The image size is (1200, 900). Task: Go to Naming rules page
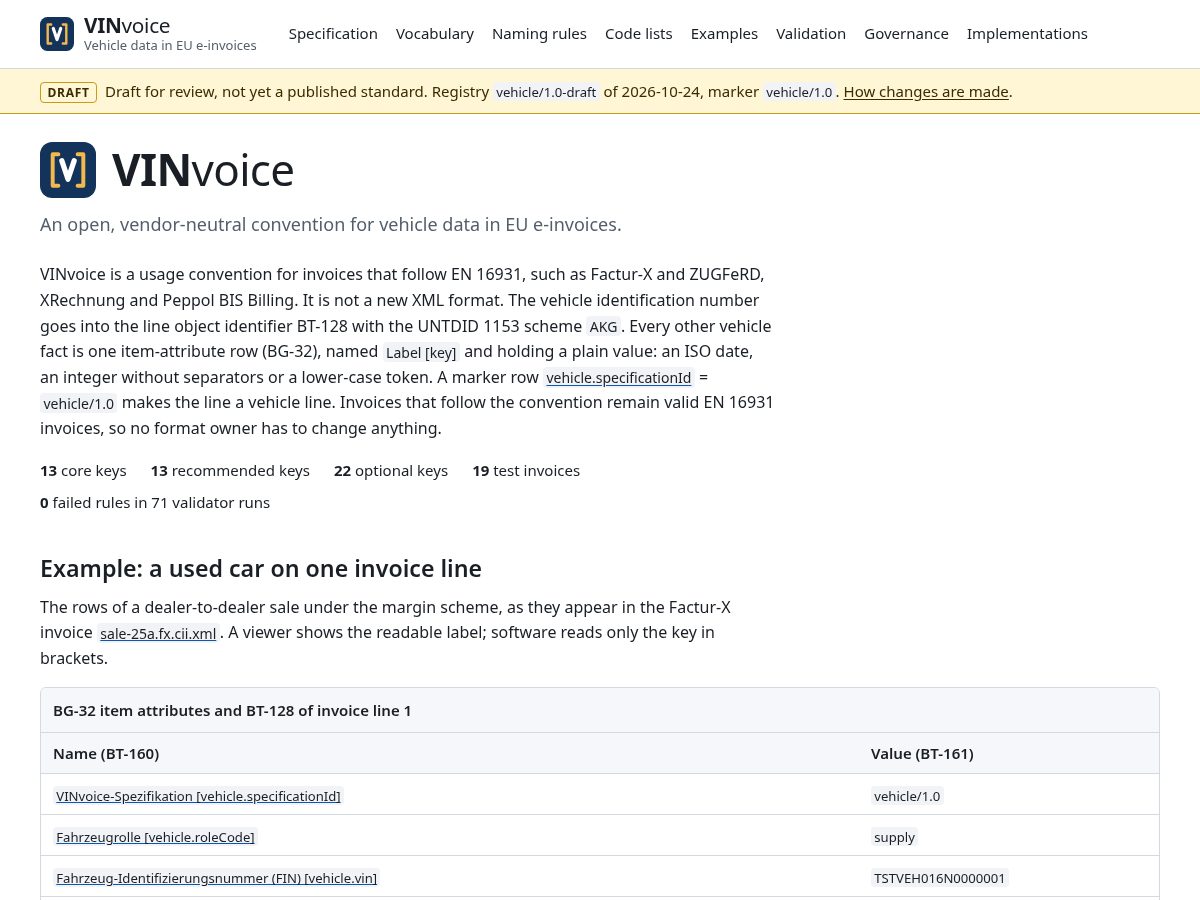(x=539, y=34)
